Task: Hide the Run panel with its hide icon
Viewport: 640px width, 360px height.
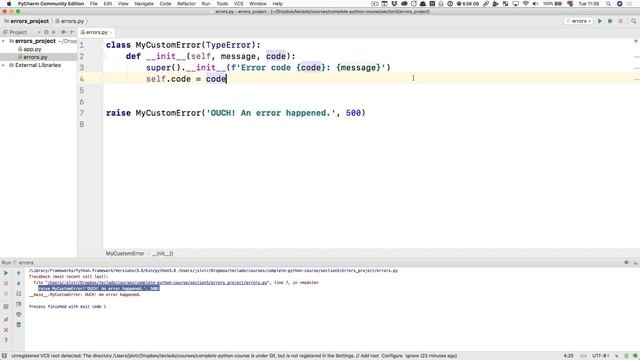Action: tap(636, 262)
